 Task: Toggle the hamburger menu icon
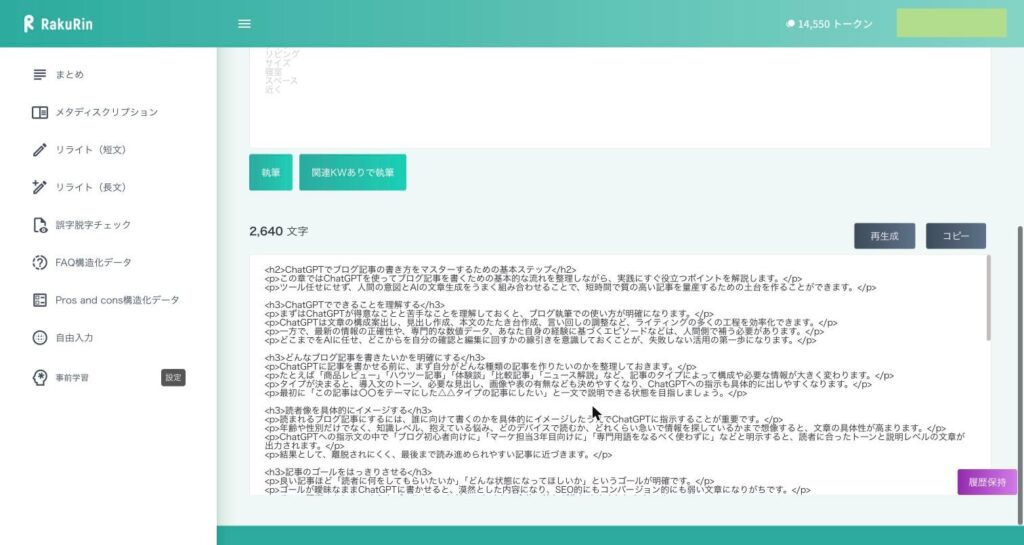tap(244, 24)
